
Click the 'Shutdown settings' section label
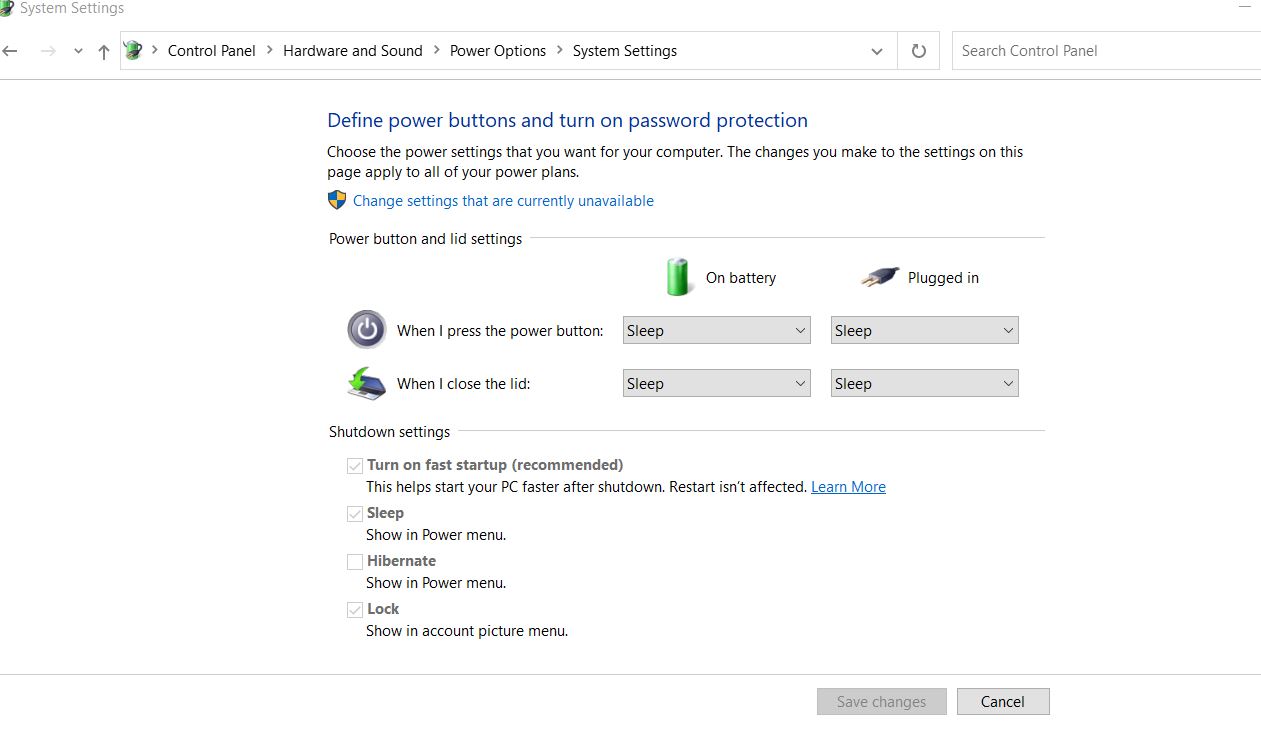point(389,432)
